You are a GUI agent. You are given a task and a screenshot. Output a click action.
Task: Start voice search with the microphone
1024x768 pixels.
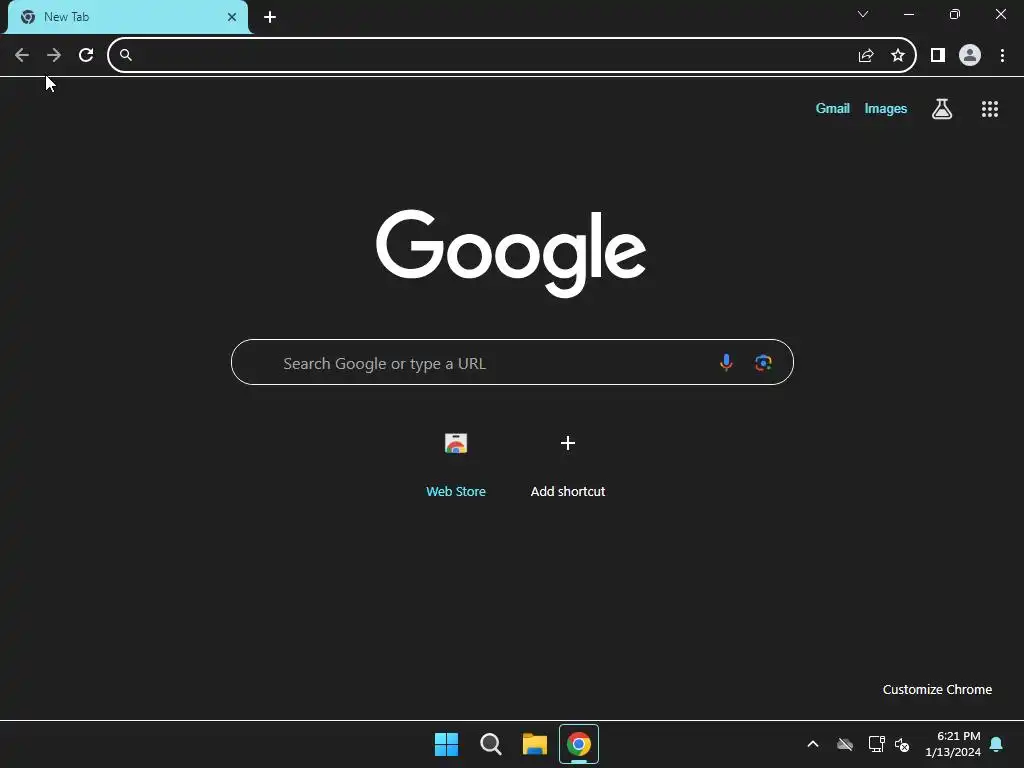click(726, 362)
